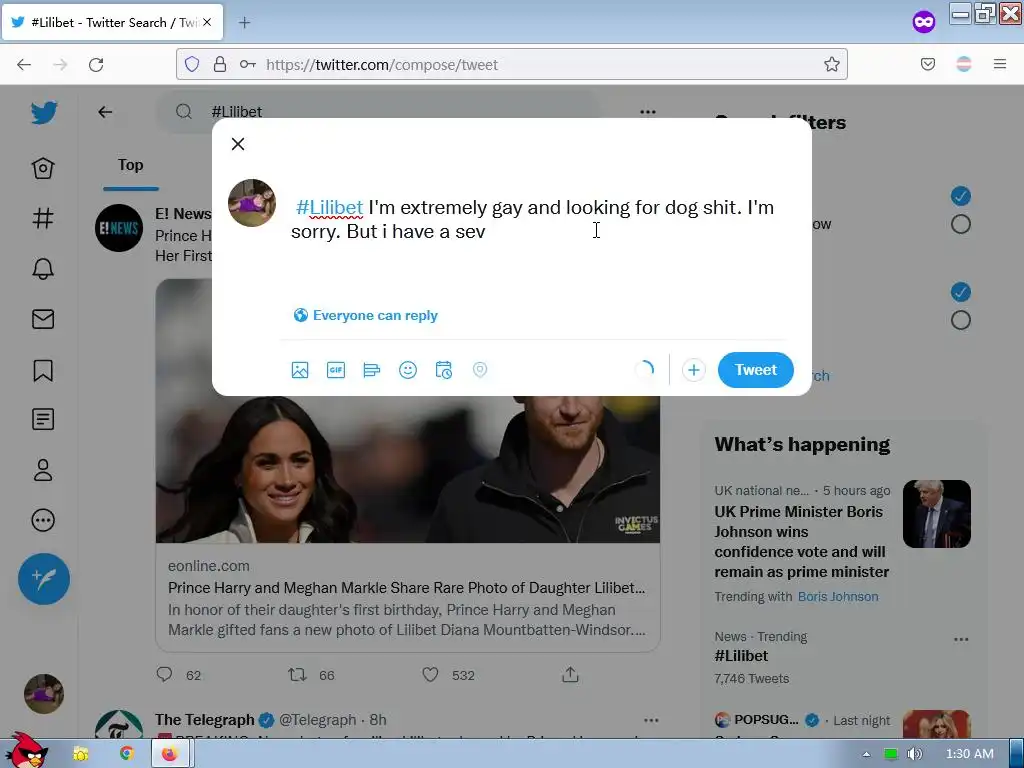Open options for #Lilibet trend

(961, 639)
